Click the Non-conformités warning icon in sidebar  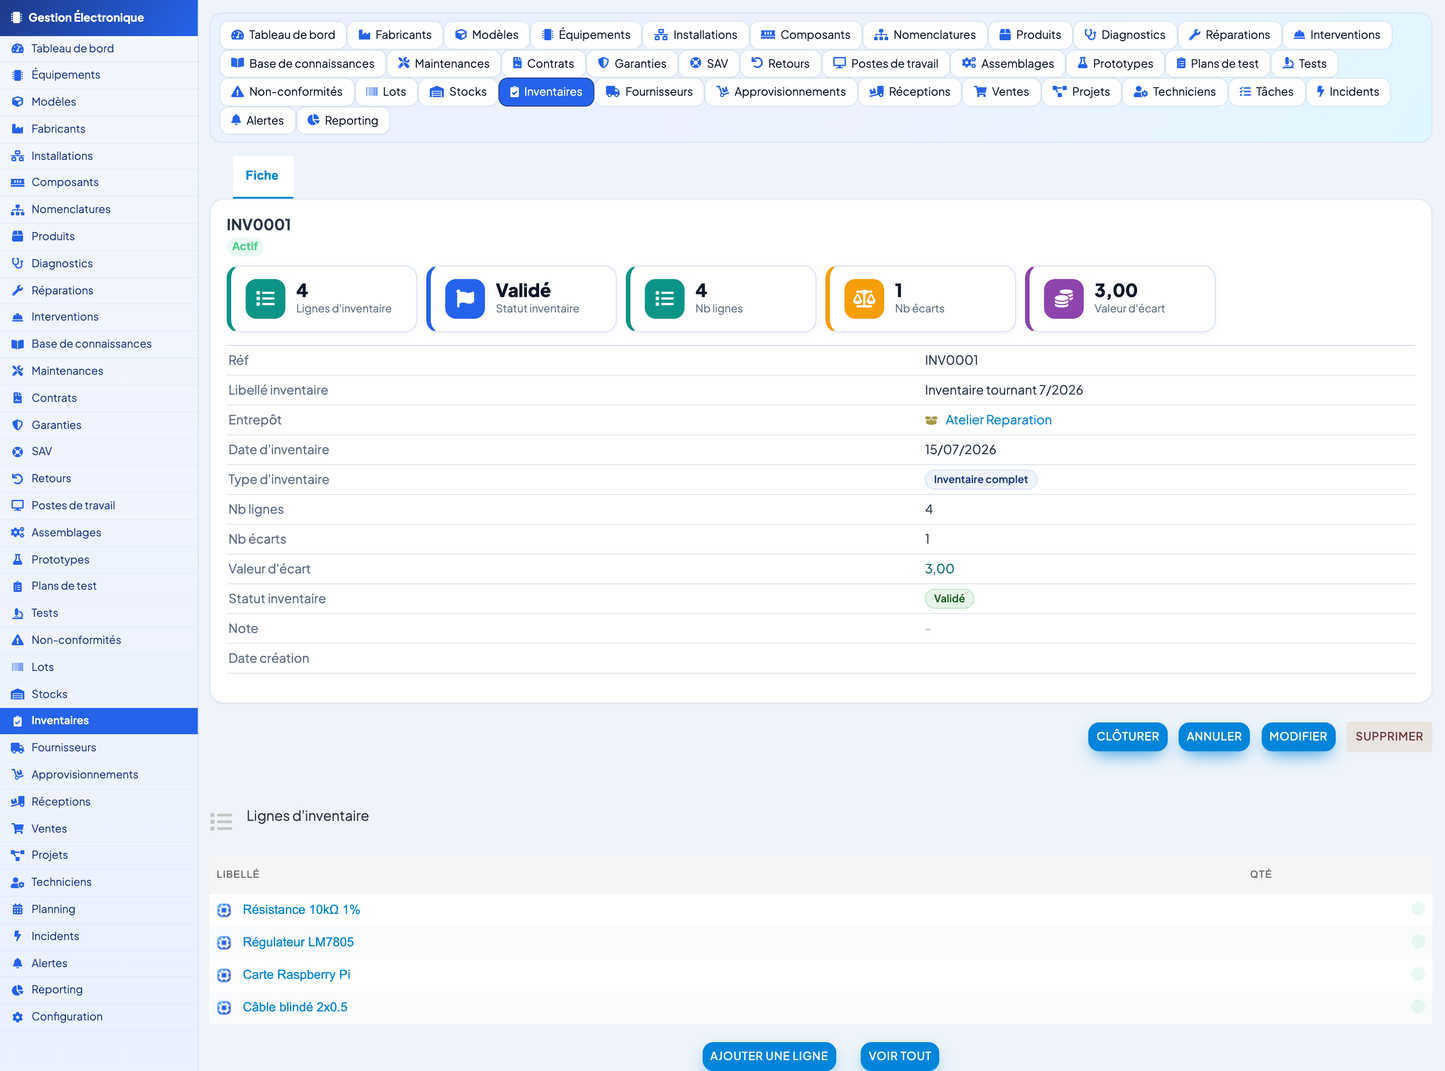coord(17,640)
